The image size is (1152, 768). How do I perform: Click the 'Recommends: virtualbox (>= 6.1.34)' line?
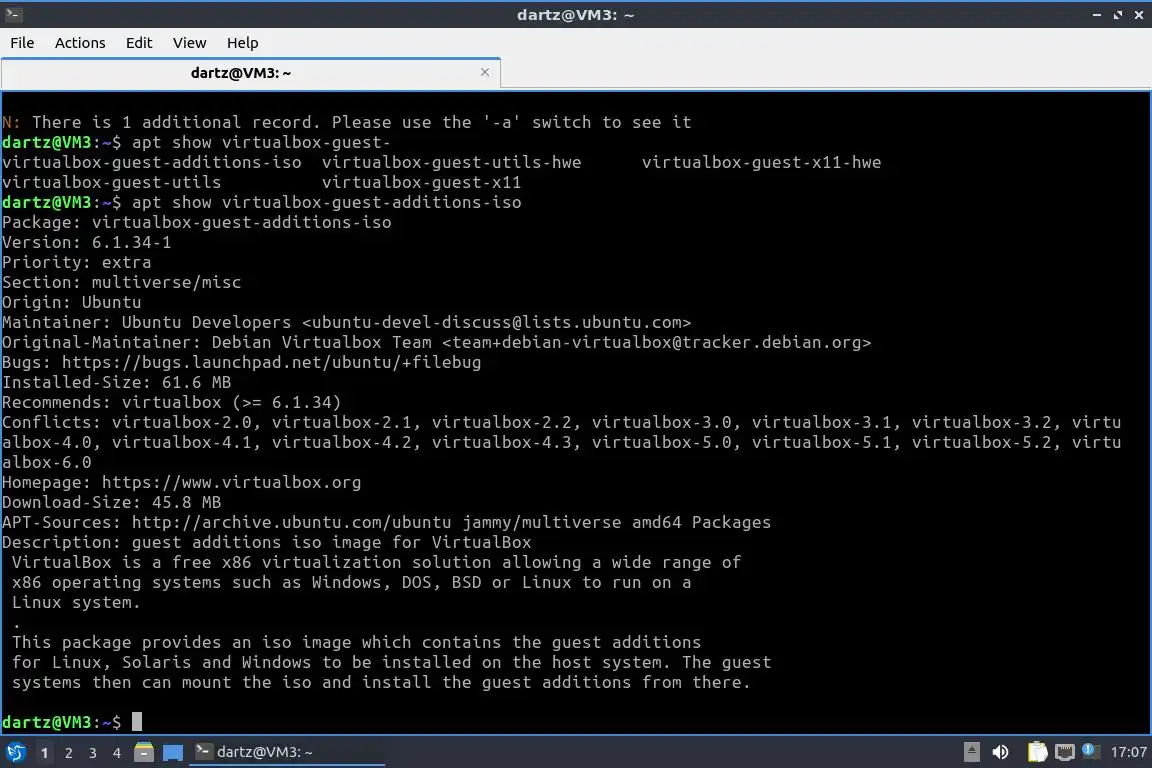(171, 402)
